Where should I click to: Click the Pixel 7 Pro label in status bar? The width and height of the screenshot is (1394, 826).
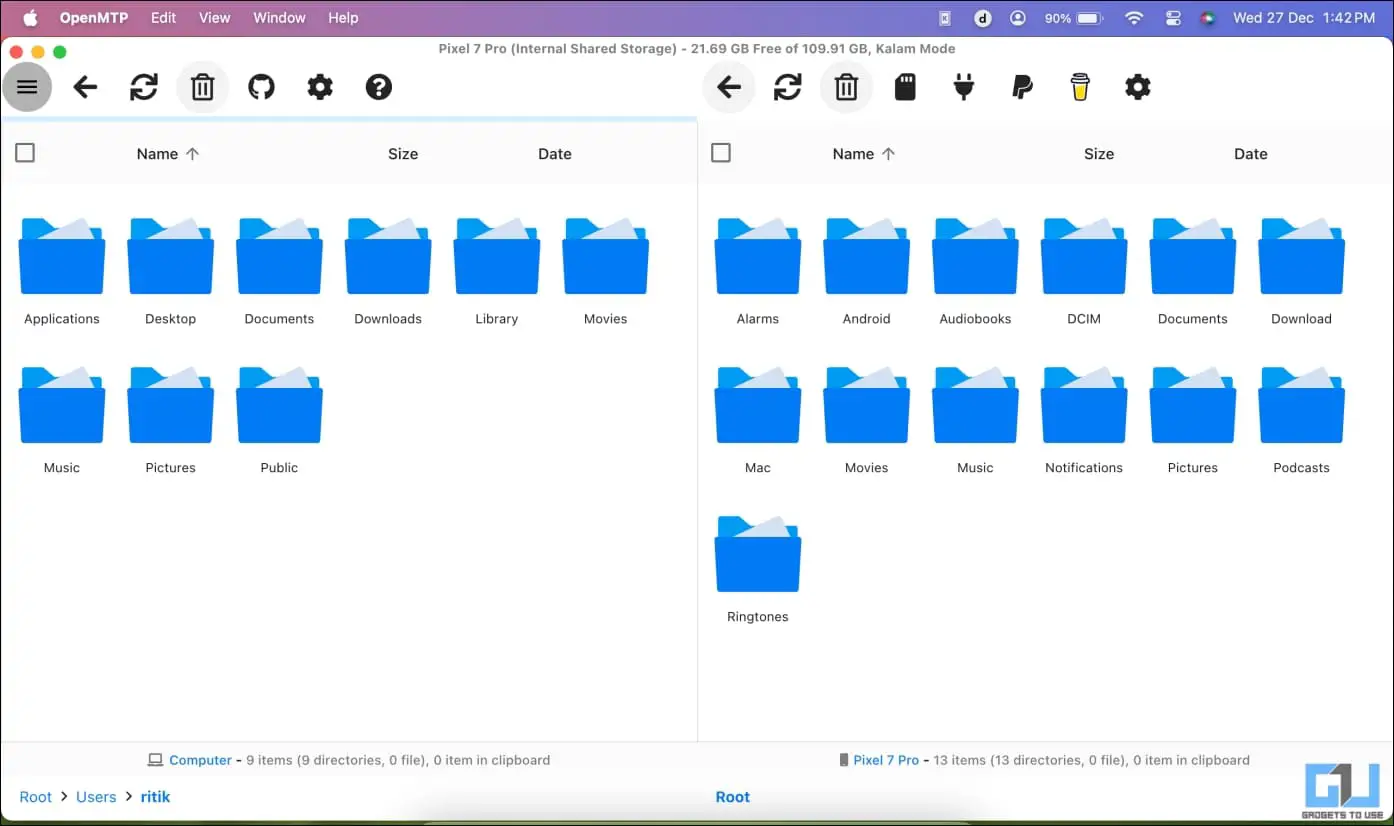pos(886,760)
